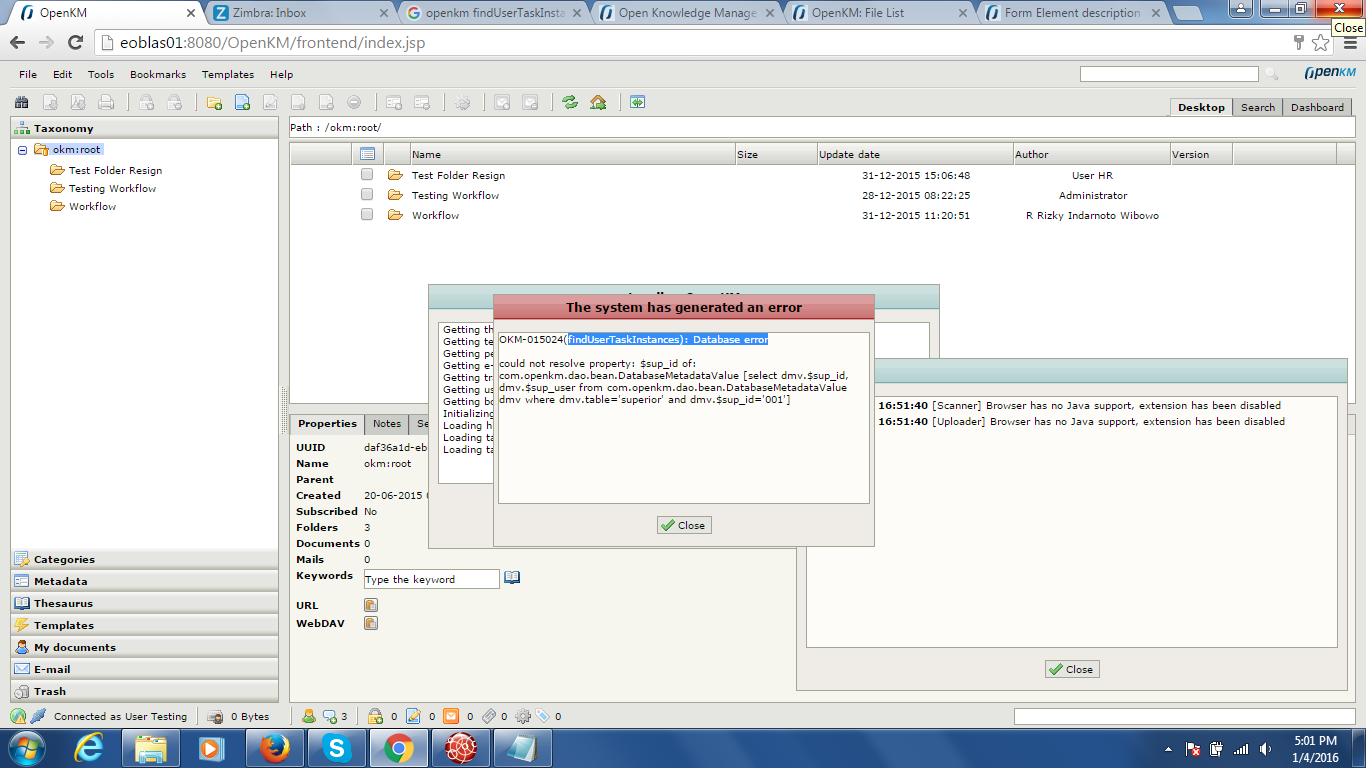Close the log message popup on right

(1071, 669)
